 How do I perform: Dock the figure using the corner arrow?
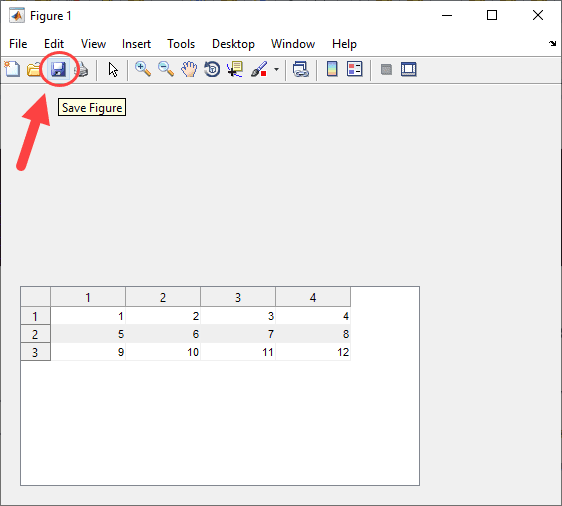pos(552,44)
